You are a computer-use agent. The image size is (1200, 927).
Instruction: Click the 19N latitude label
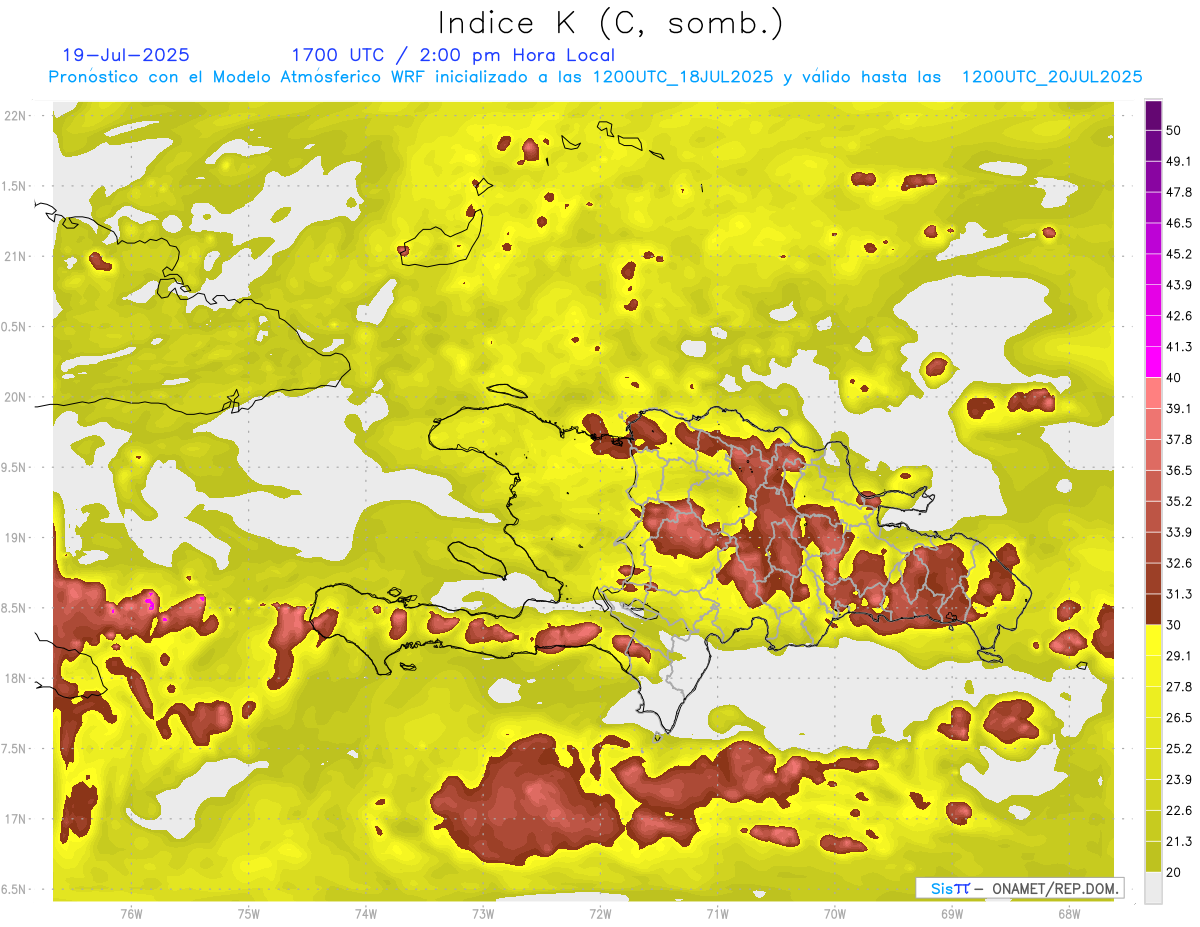click(17, 538)
